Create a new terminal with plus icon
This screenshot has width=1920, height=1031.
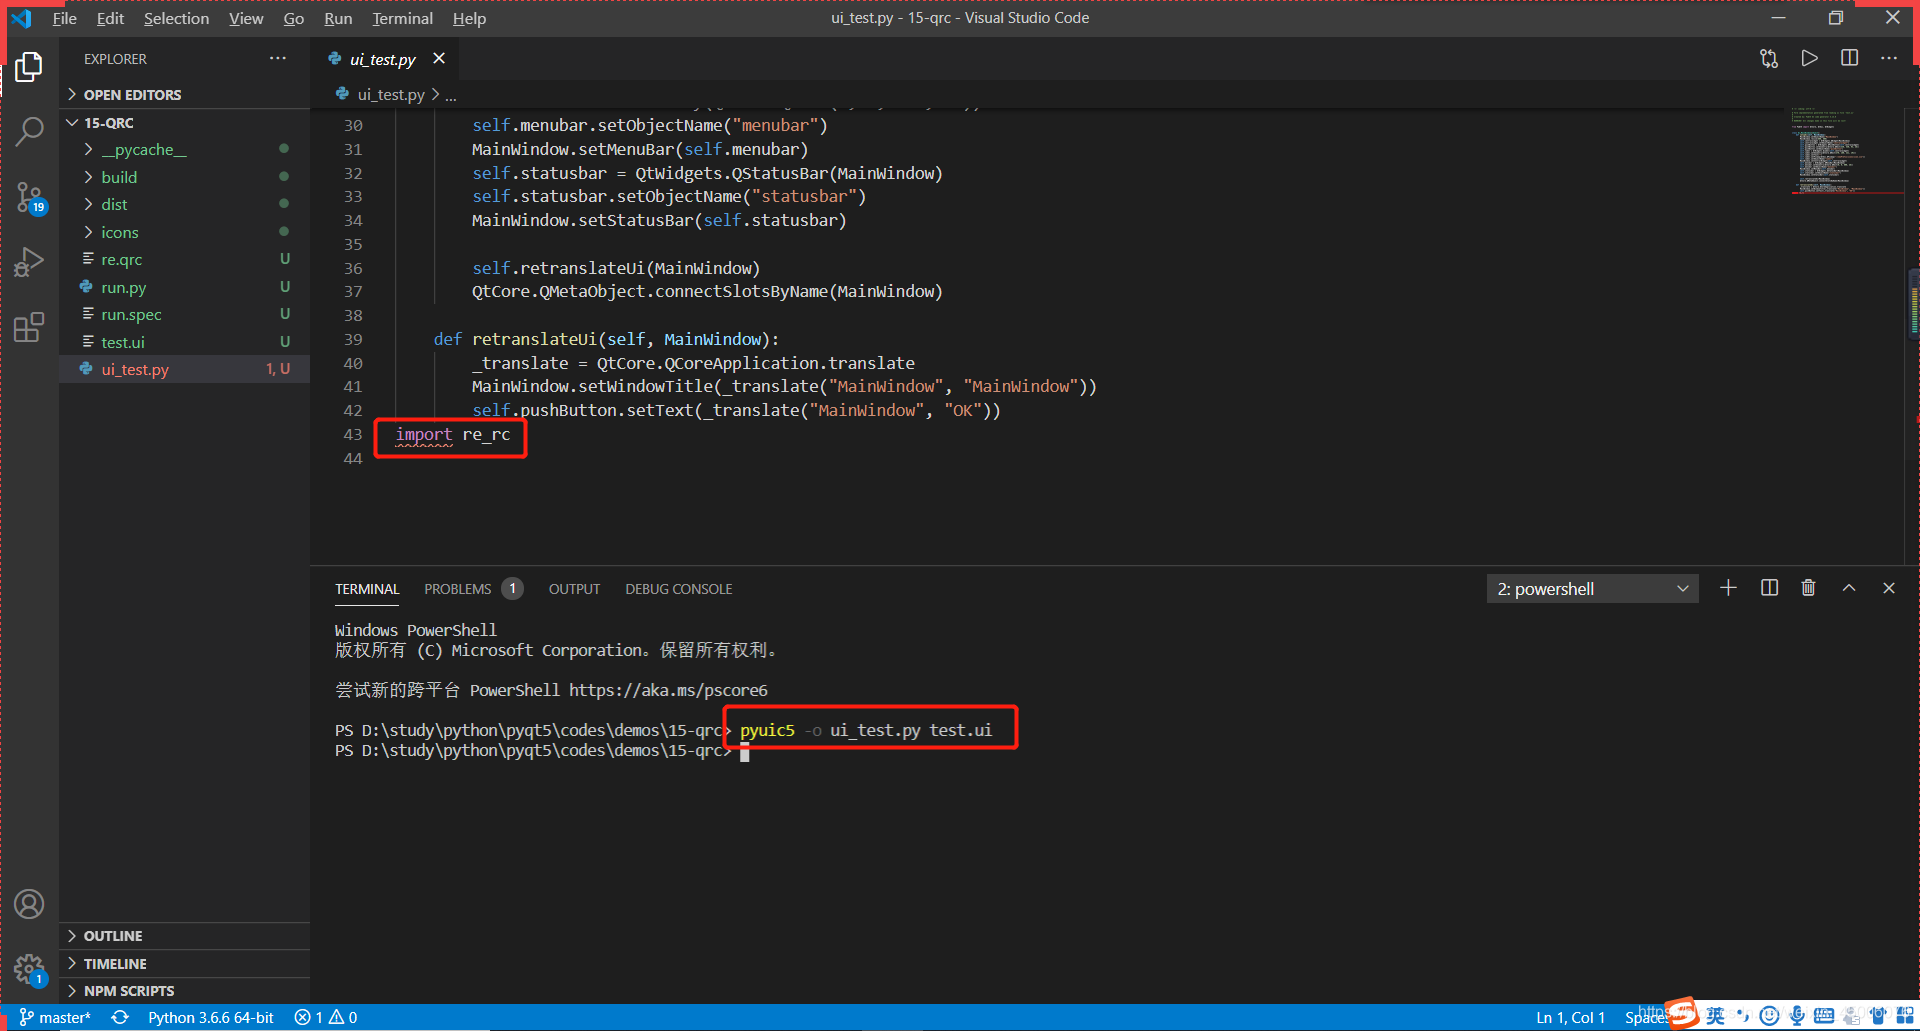pos(1728,588)
